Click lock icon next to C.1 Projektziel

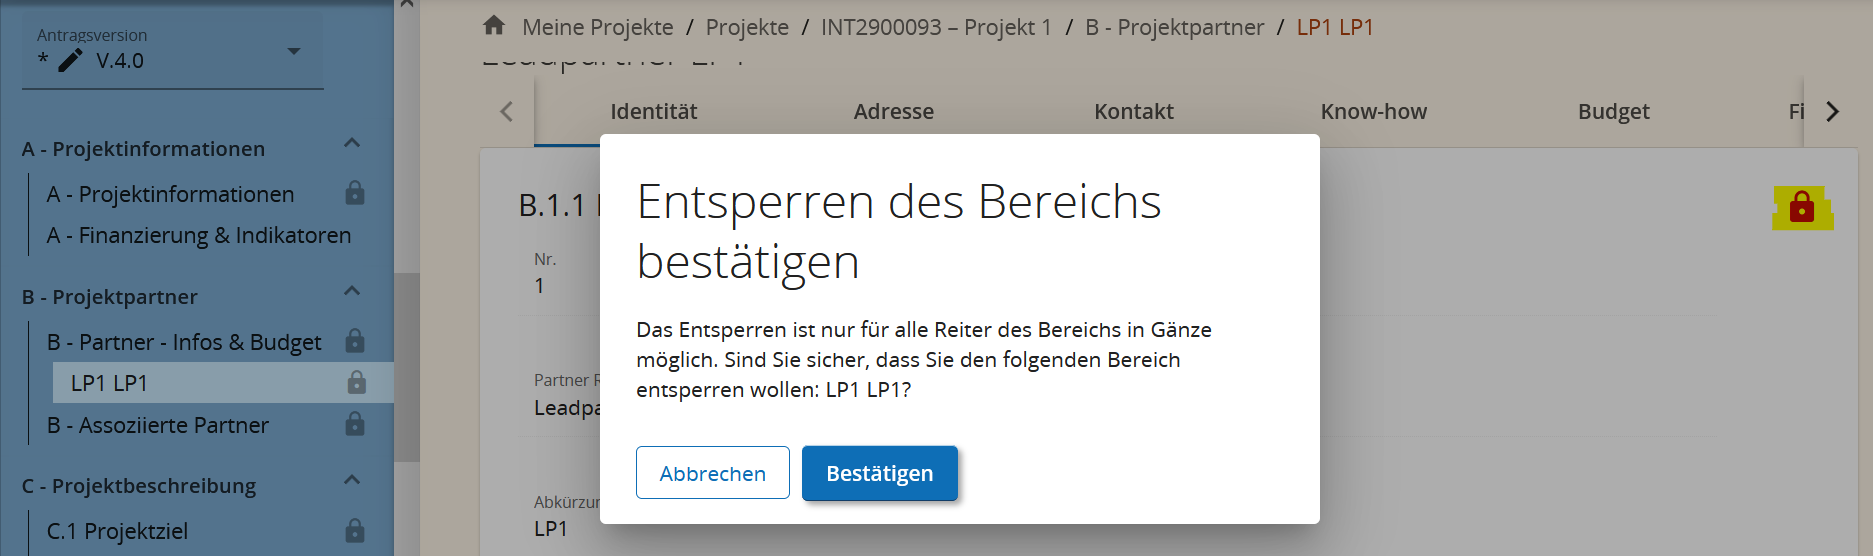pyautogui.click(x=355, y=530)
